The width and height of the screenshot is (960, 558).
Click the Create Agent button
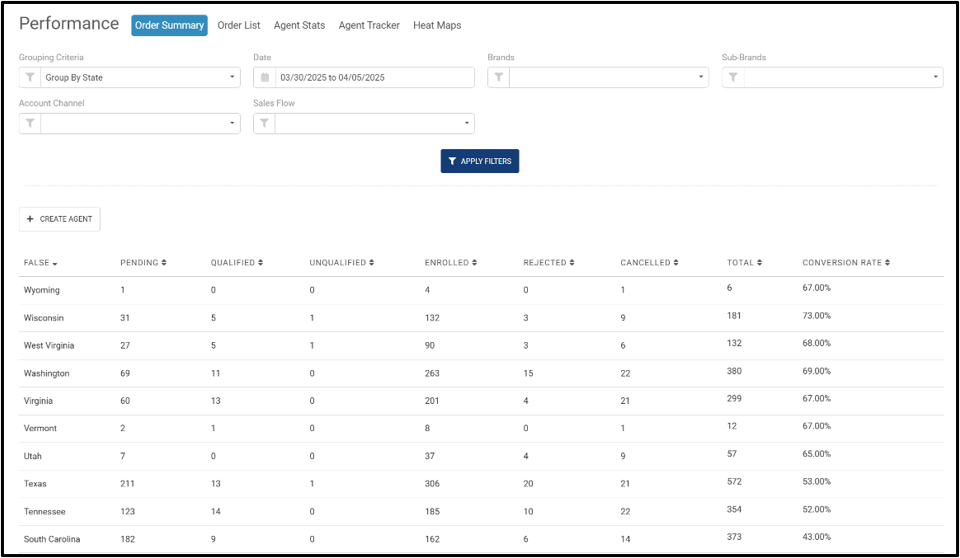(x=59, y=219)
